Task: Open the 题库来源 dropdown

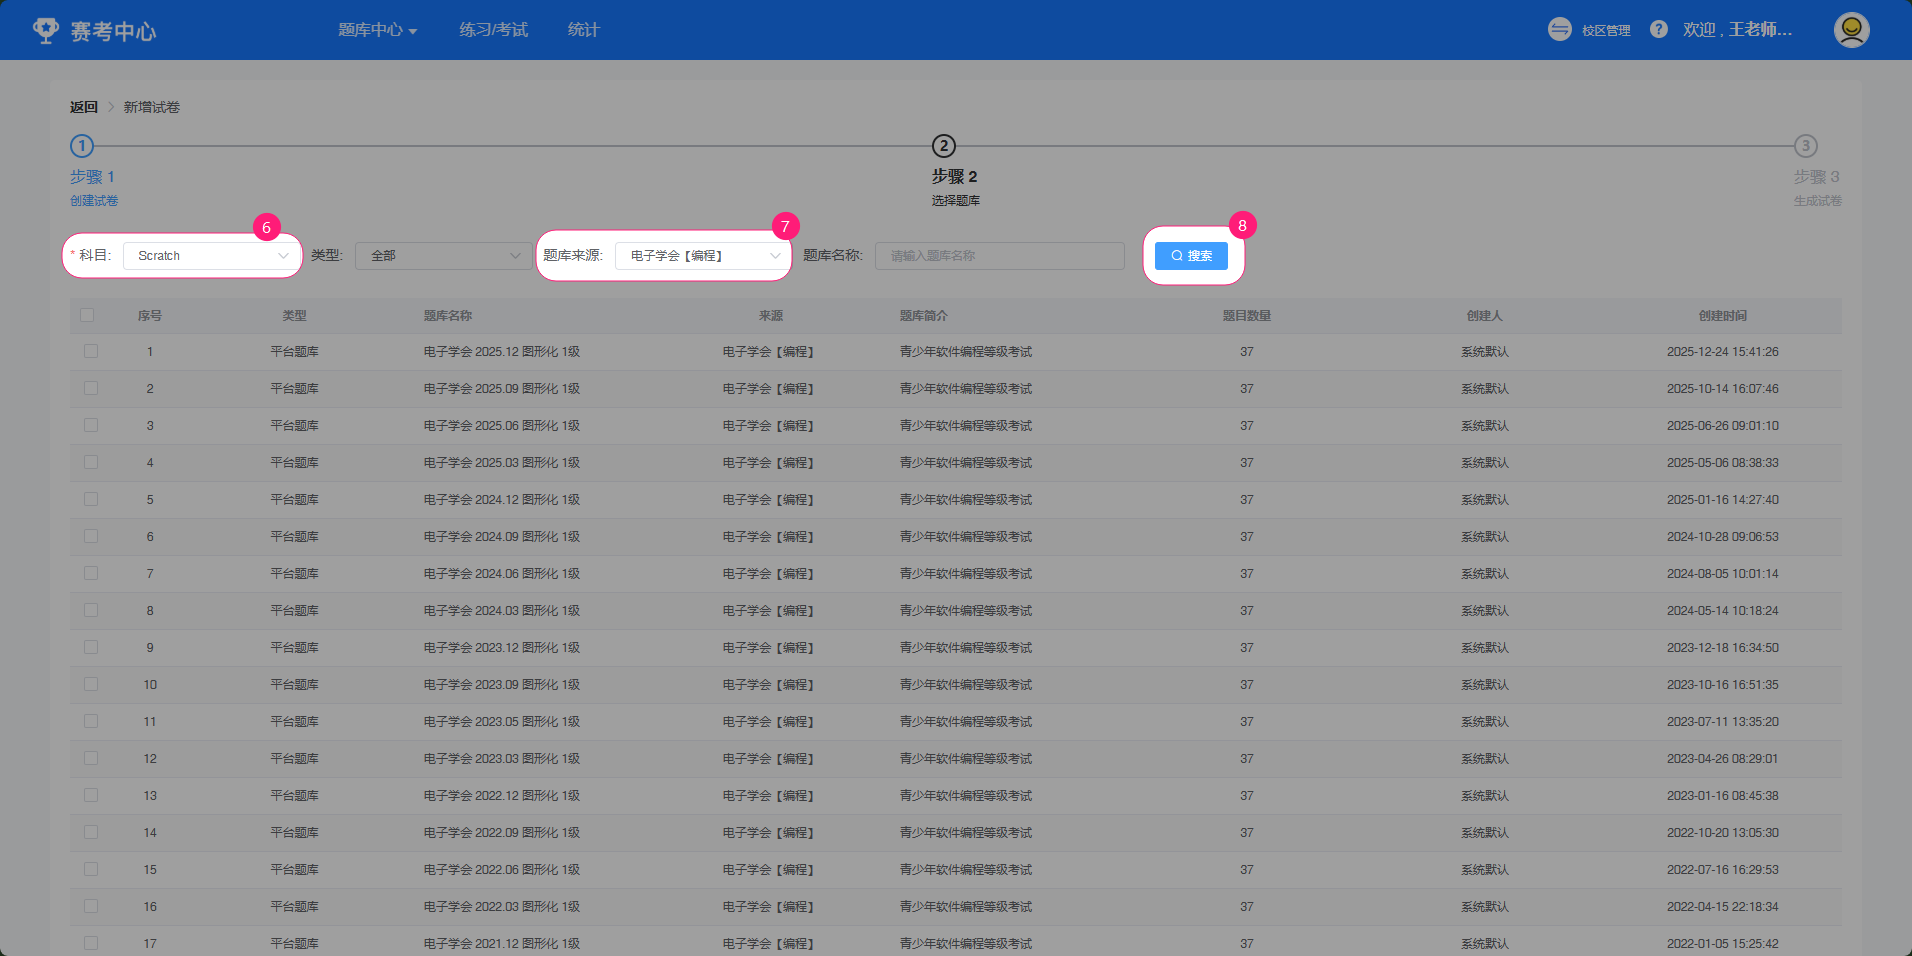Action: tap(702, 256)
